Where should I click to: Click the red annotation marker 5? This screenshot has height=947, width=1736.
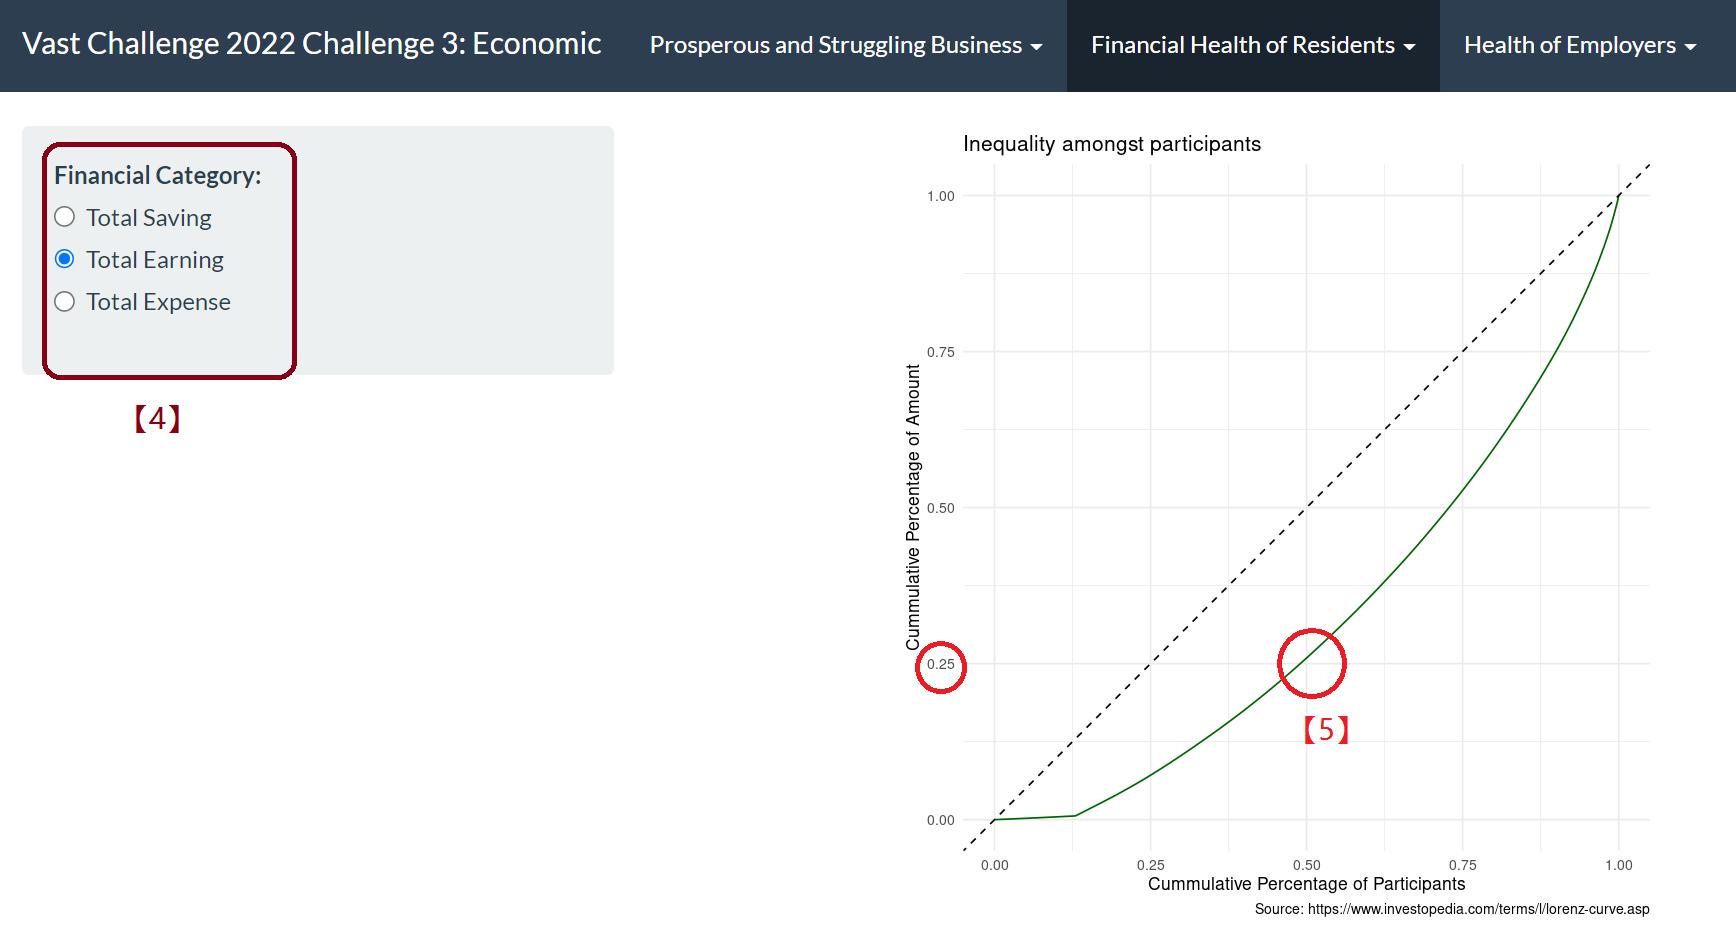[x=1326, y=729]
